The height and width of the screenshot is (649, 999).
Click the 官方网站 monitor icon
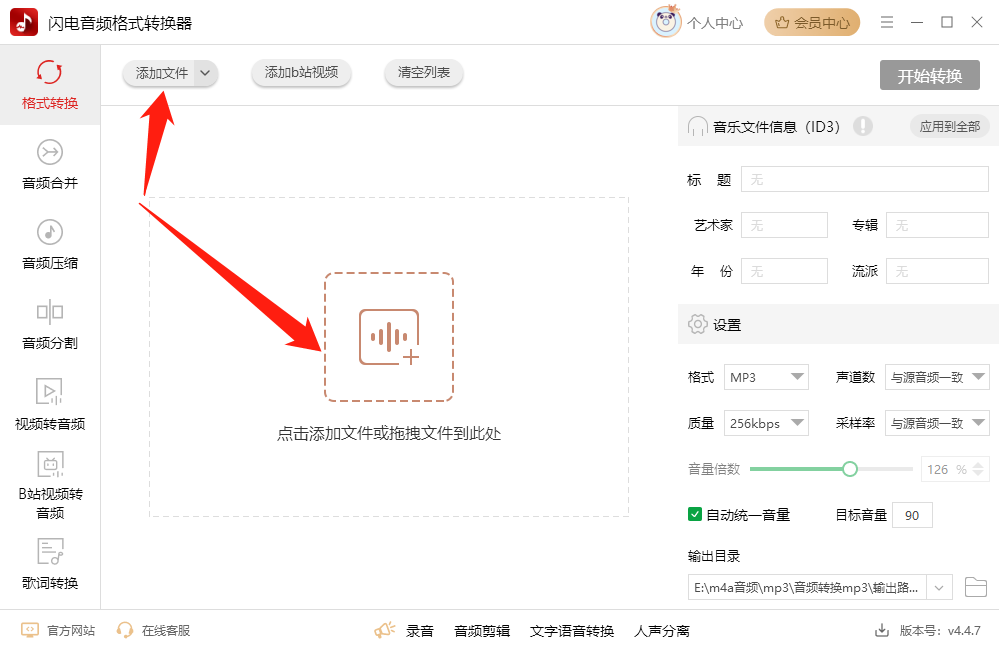click(30, 631)
